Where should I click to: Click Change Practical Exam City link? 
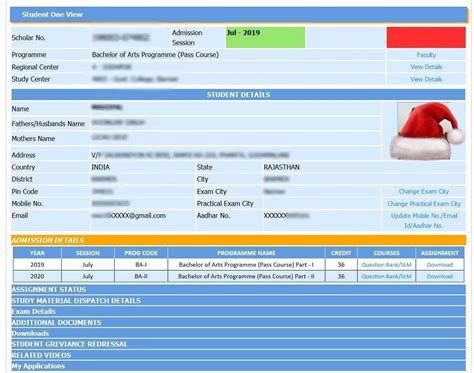424,204
